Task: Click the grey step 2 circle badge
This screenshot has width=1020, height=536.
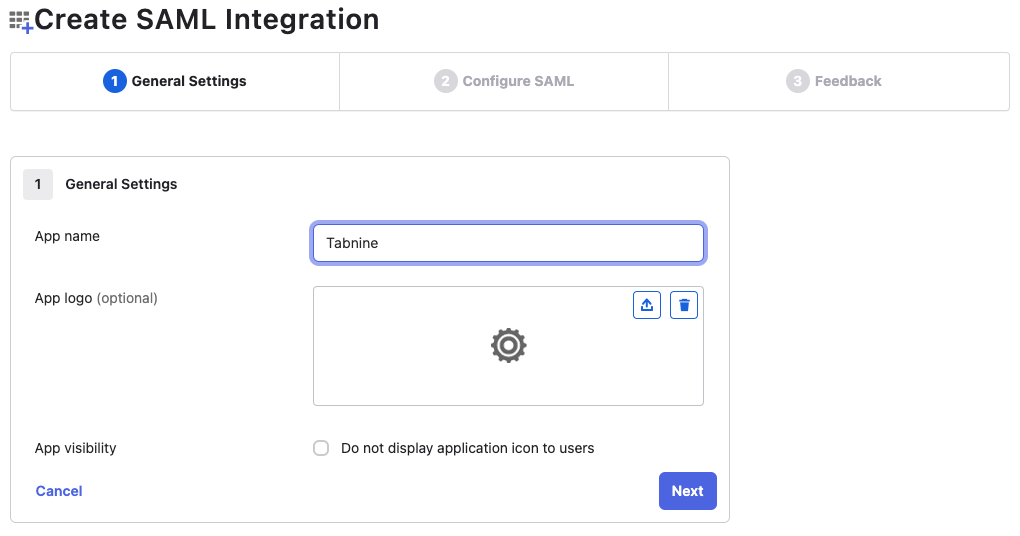Action: (445, 81)
